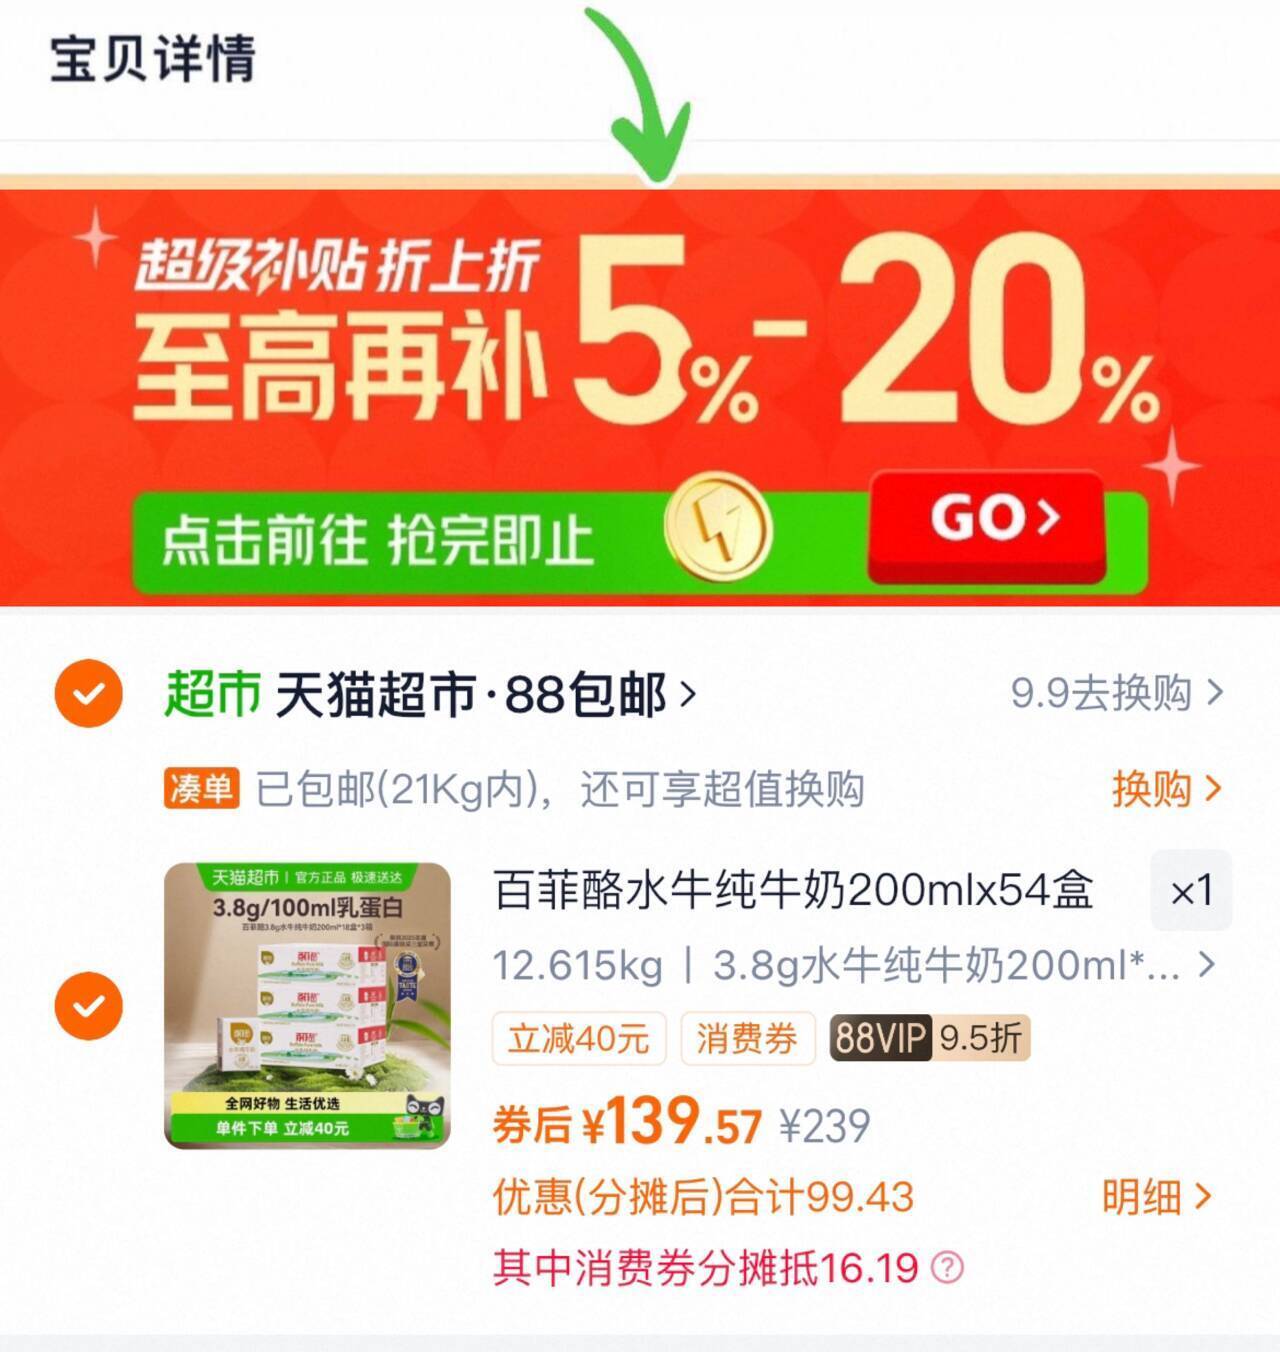Viewport: 1280px width, 1352px height.
Task: Expand product spec 12.615kg options chevron
Action: point(1208,965)
